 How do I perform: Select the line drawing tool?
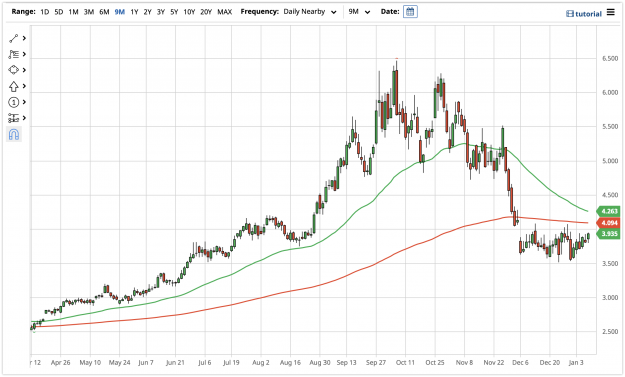tap(14, 38)
